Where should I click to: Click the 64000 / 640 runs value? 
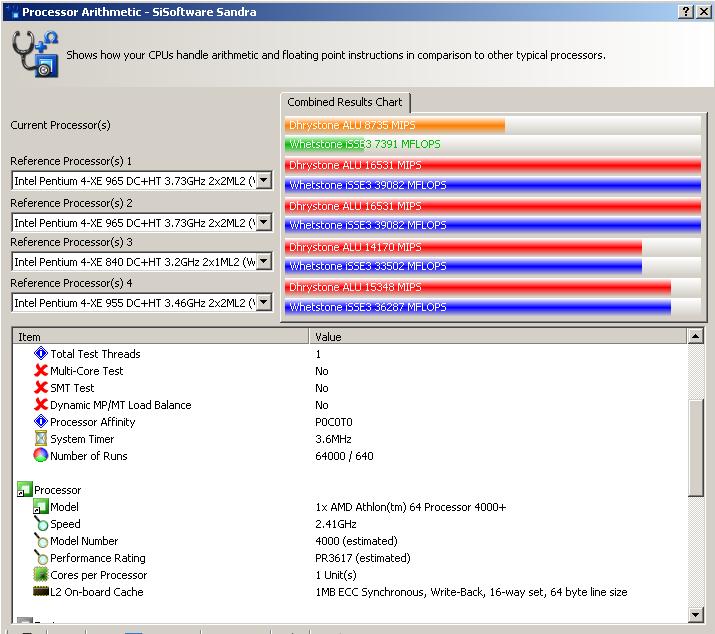click(344, 456)
